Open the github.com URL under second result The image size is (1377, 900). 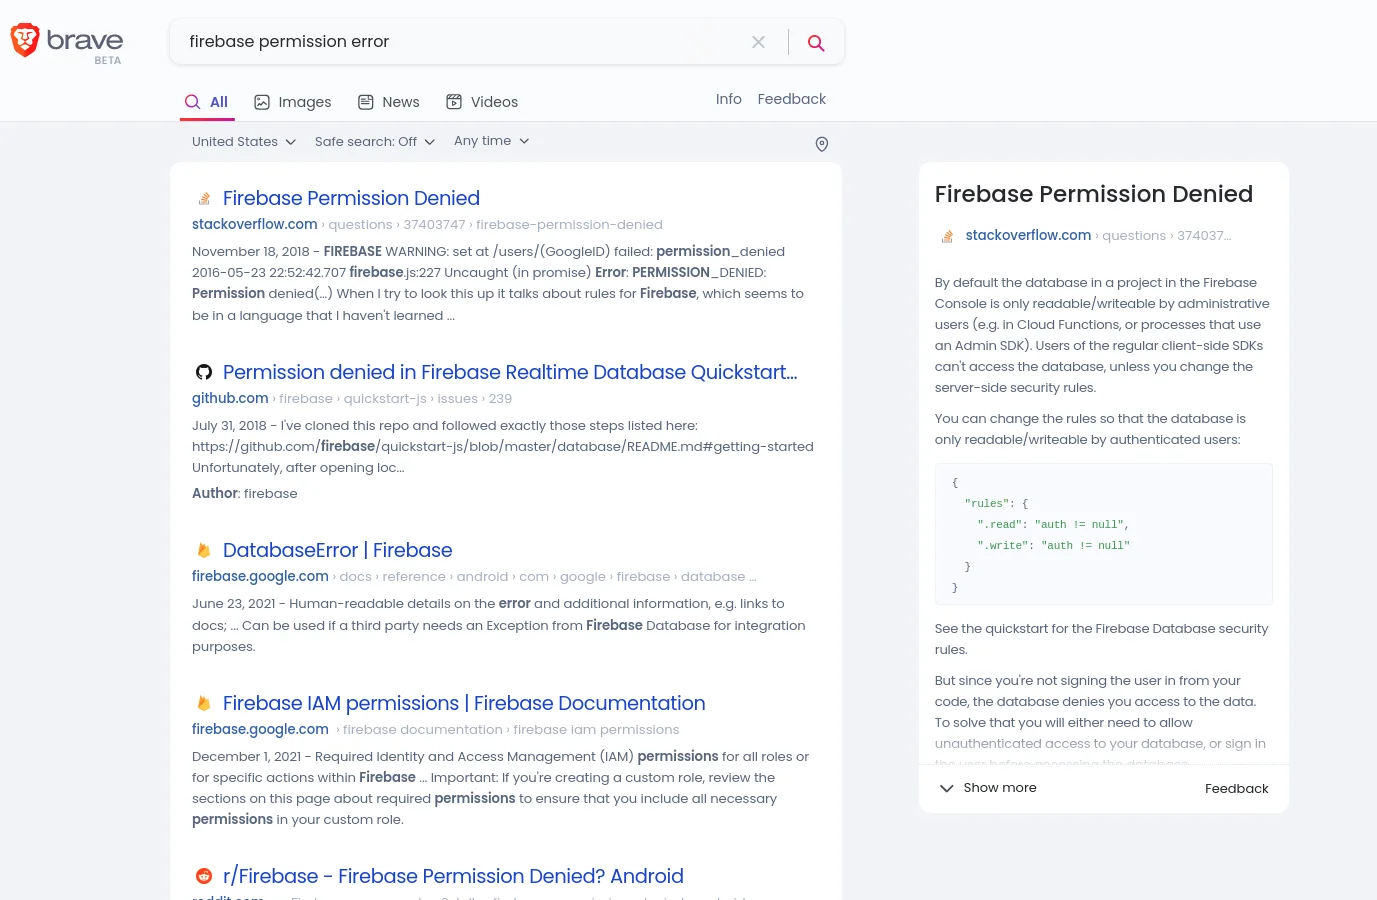(x=230, y=399)
